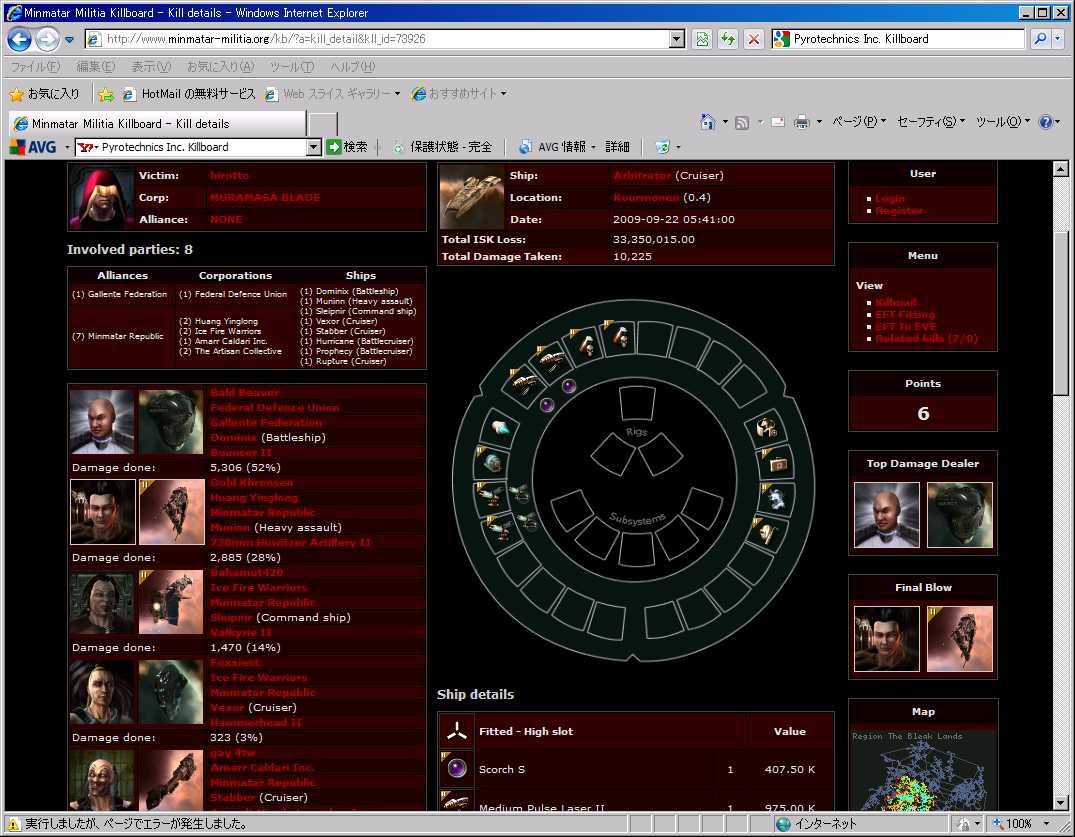The width and height of the screenshot is (1075, 837).
Task: Click the vertical scrollbar down arrow
Action: [x=1060, y=803]
